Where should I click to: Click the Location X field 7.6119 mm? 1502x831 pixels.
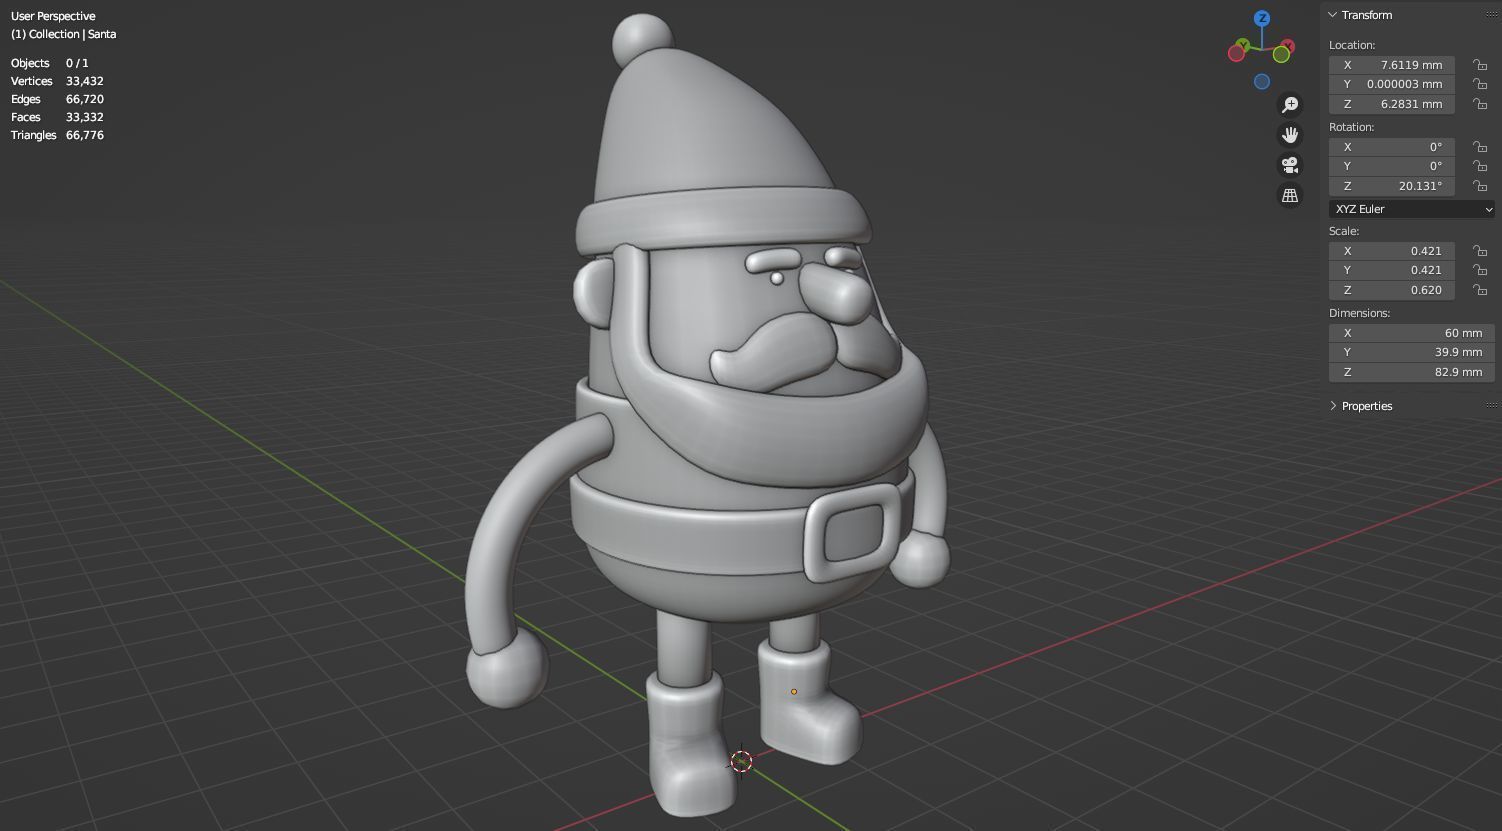click(1392, 65)
